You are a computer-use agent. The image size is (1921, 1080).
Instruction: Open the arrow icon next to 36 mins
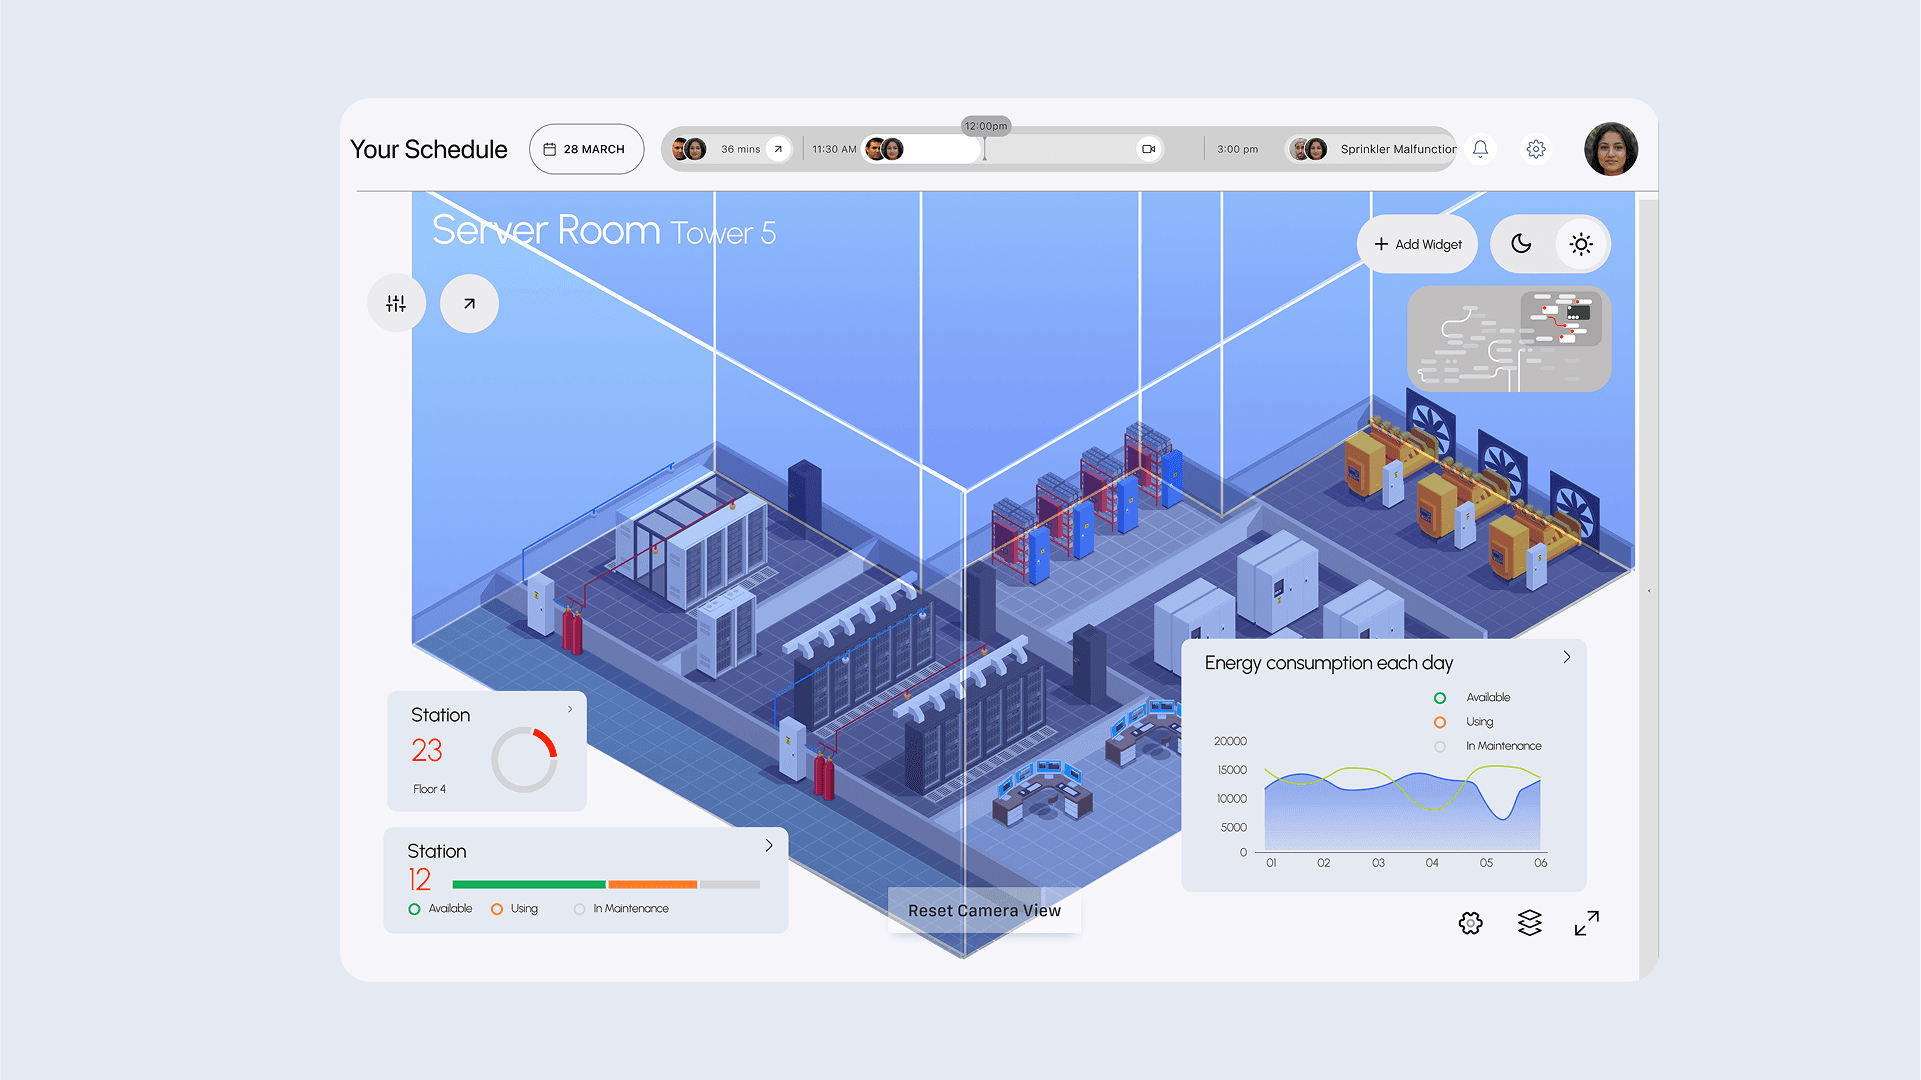click(x=778, y=149)
